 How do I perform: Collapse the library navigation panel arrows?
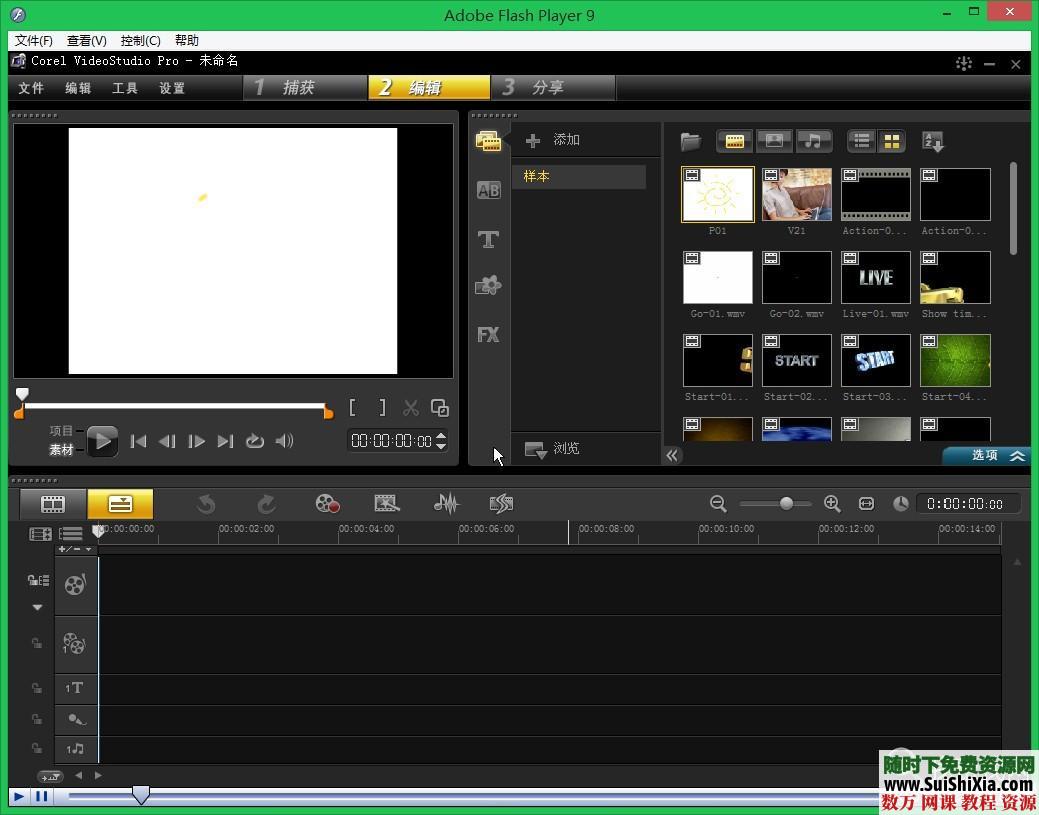[672, 455]
